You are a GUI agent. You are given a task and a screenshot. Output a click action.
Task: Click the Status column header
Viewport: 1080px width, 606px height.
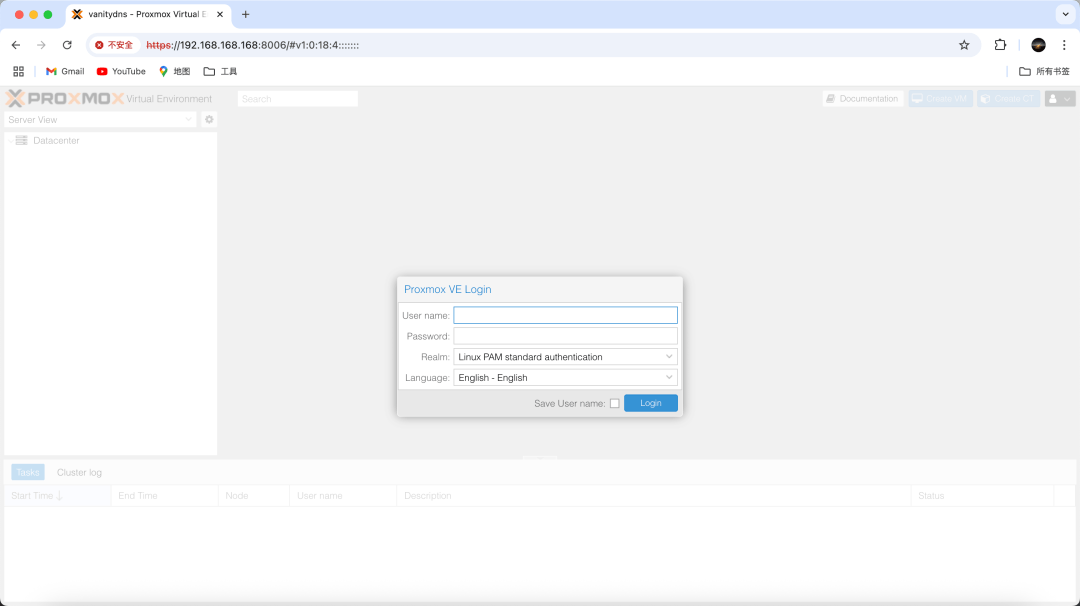coord(982,496)
